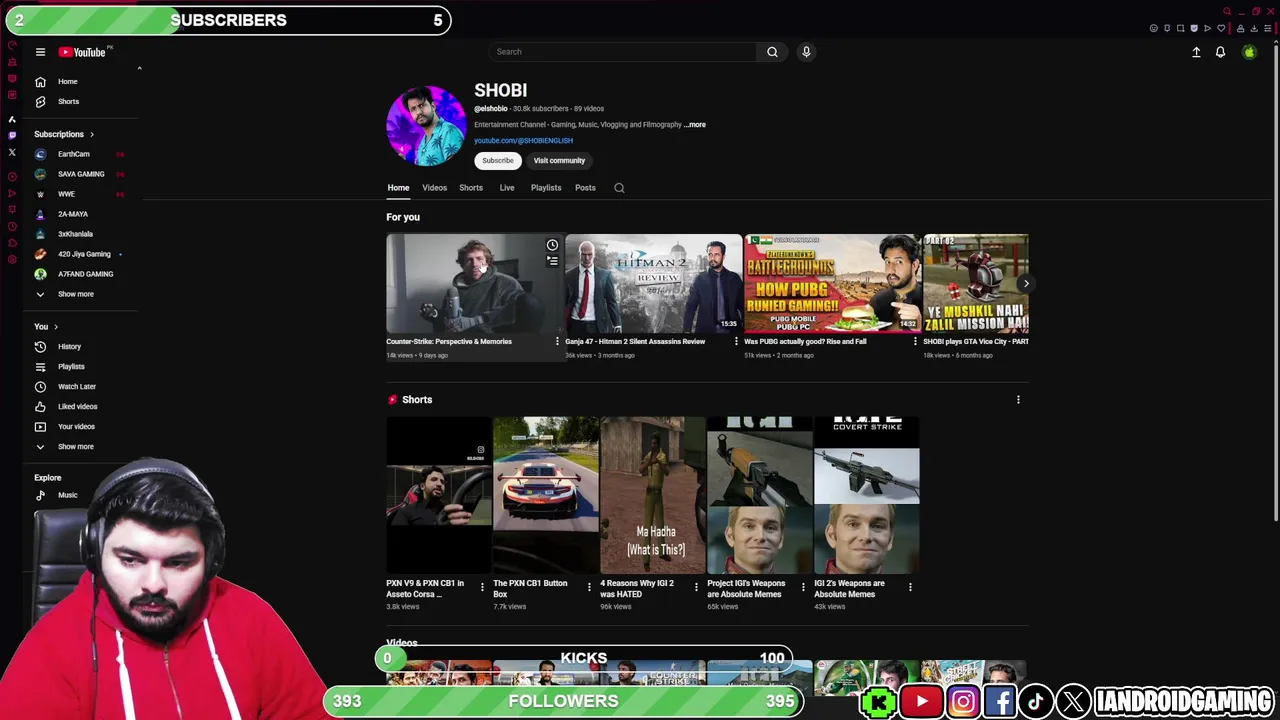Screen dimensions: 1280x720
Task: Add Counter-Strike video to queue
Action: pos(552,261)
